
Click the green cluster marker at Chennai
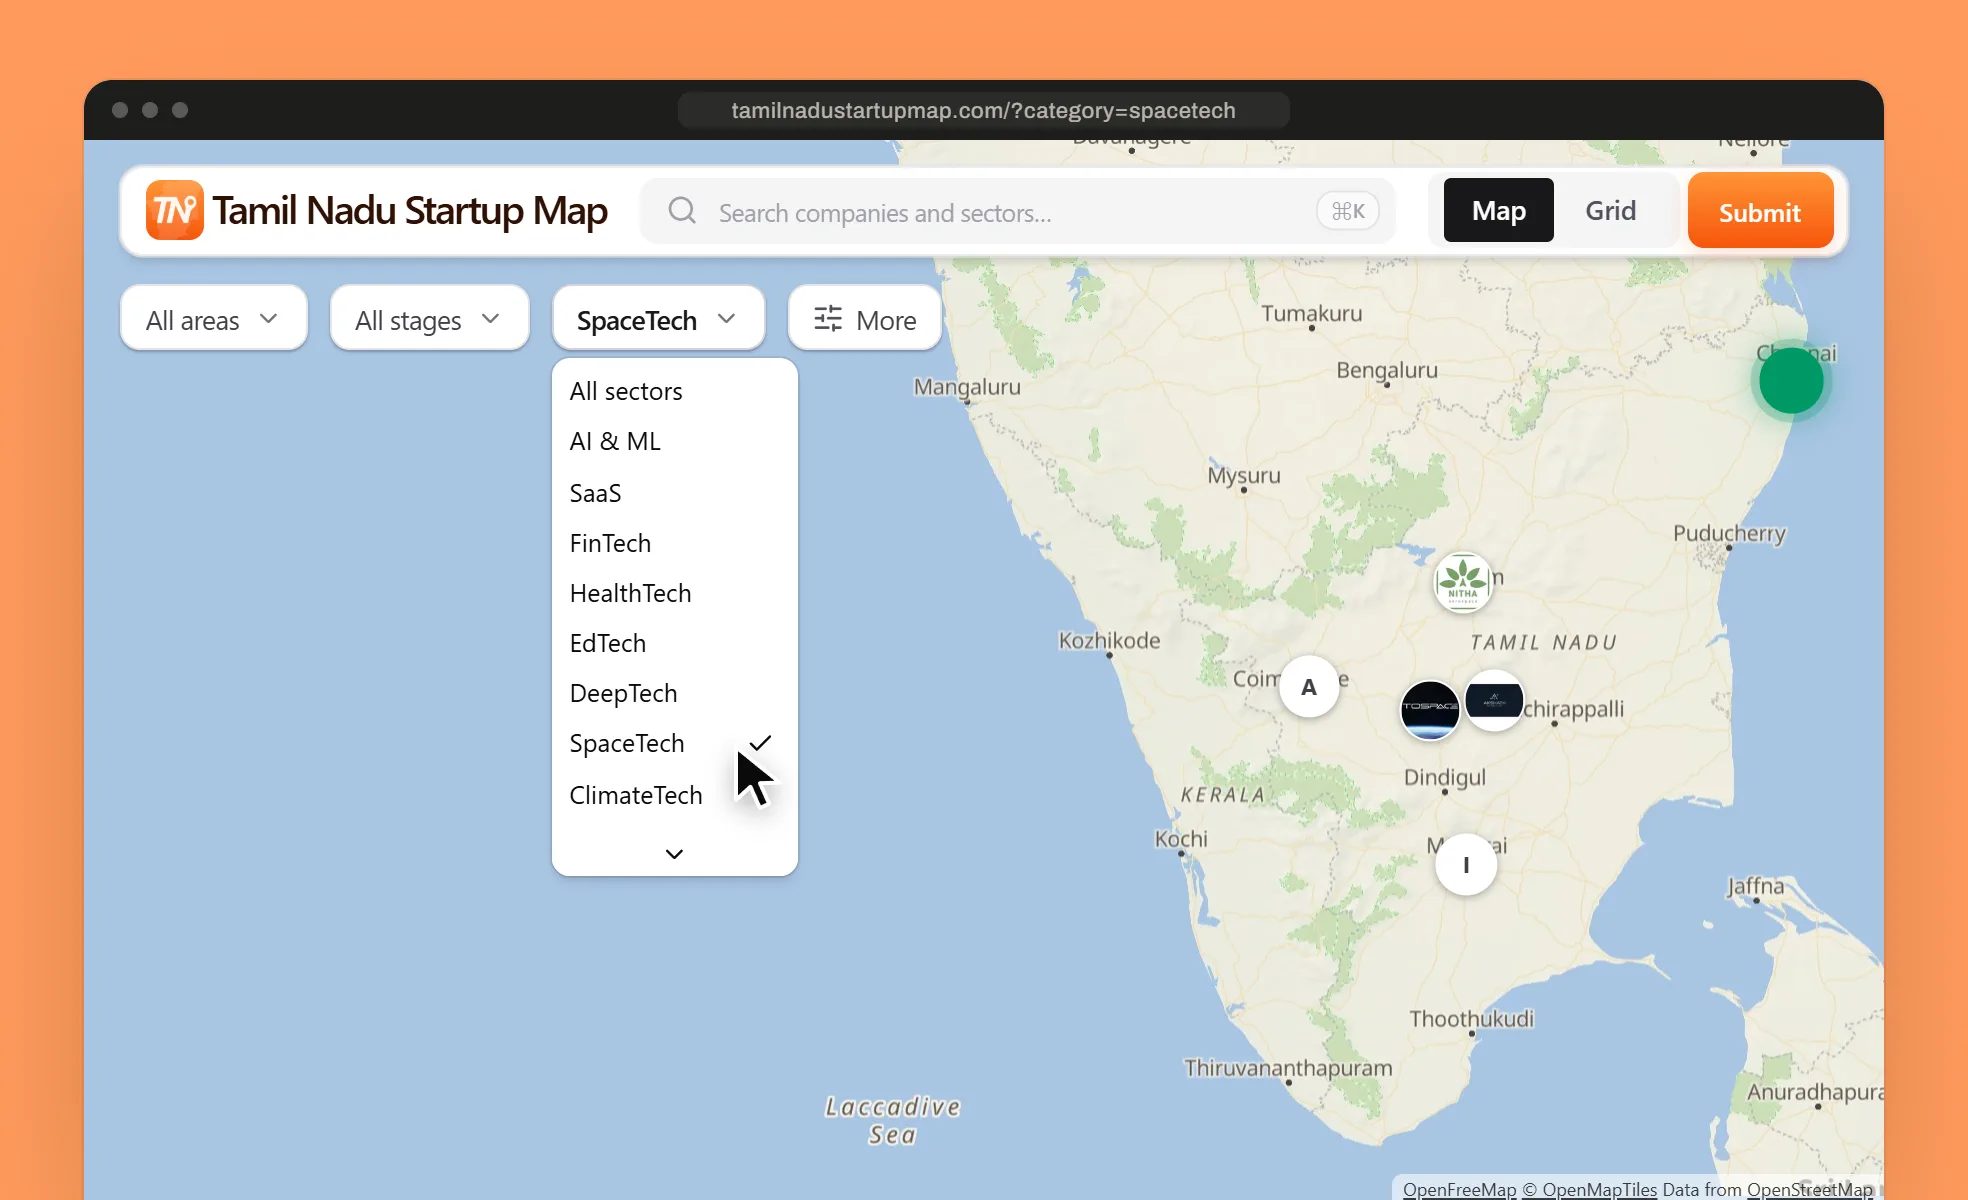(x=1791, y=381)
